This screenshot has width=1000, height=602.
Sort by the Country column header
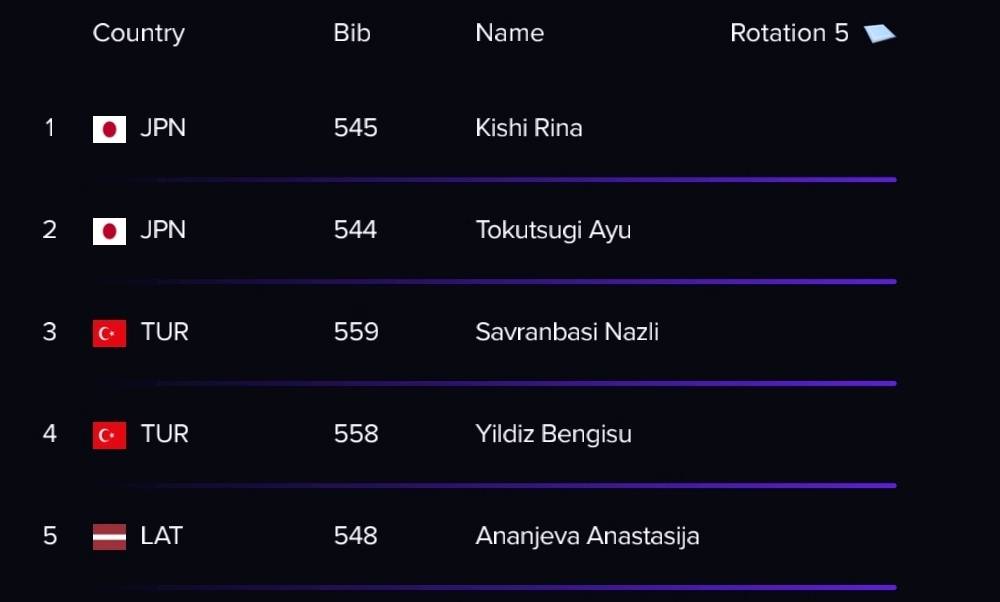click(138, 33)
